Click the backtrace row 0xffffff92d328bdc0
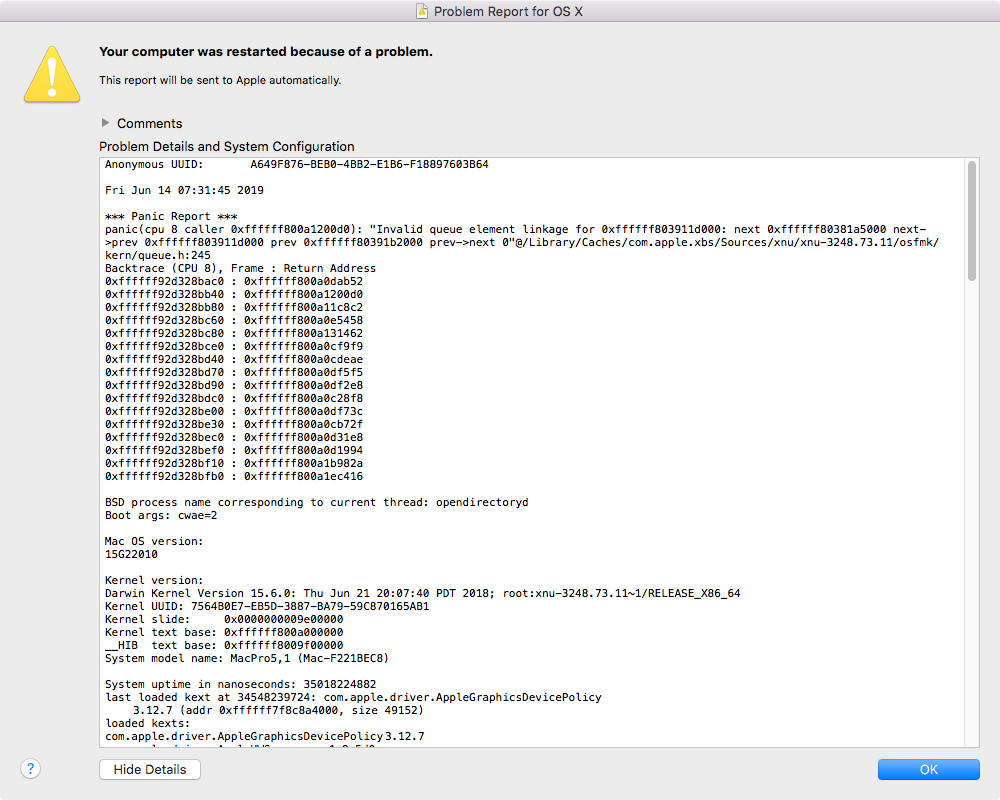1000x800 pixels. [234, 398]
